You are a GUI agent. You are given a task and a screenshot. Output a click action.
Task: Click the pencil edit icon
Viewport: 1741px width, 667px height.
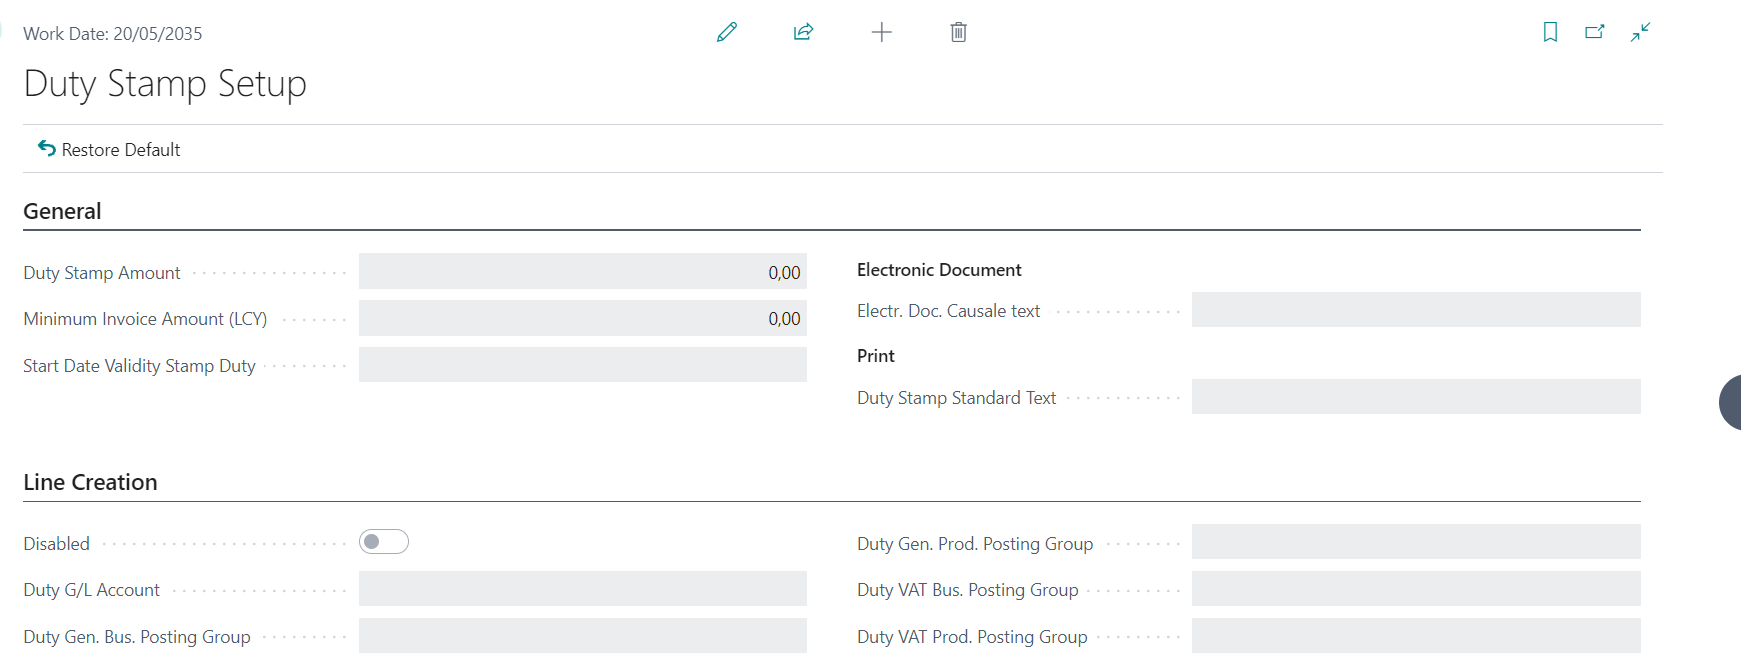tap(727, 32)
